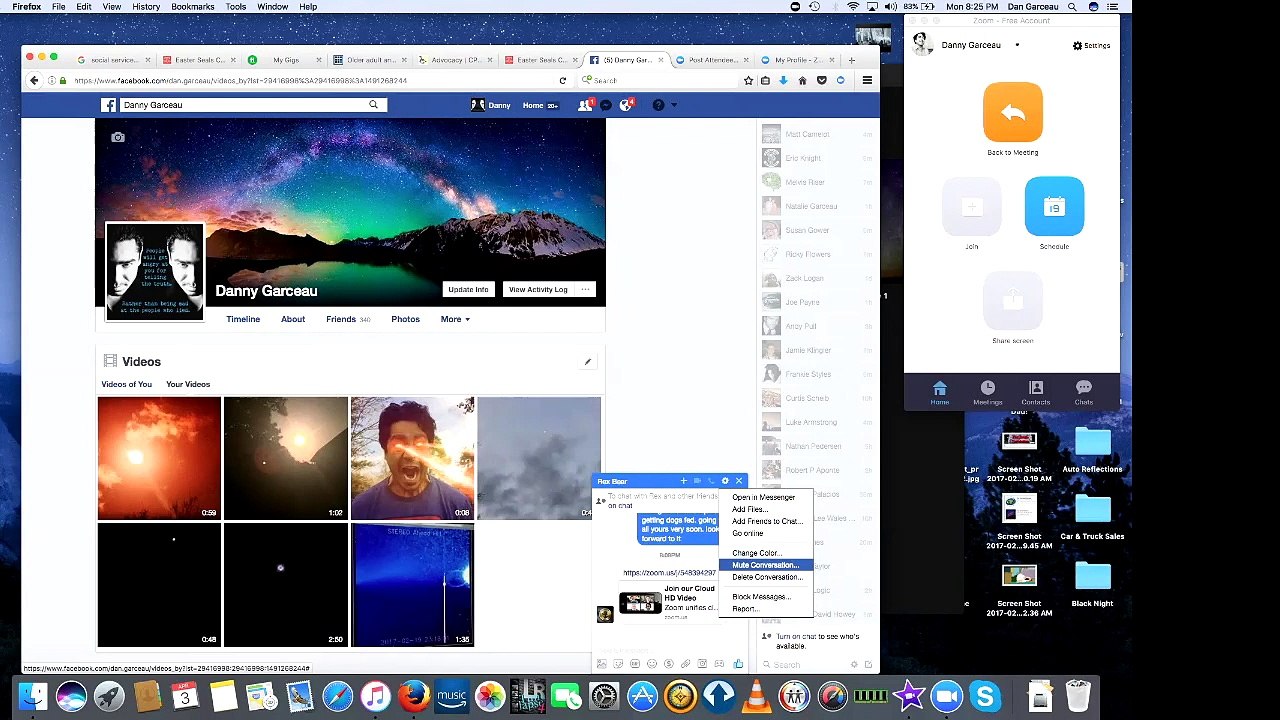Open VLC from the Dock
This screenshot has height=720, width=1280.
coord(756,696)
